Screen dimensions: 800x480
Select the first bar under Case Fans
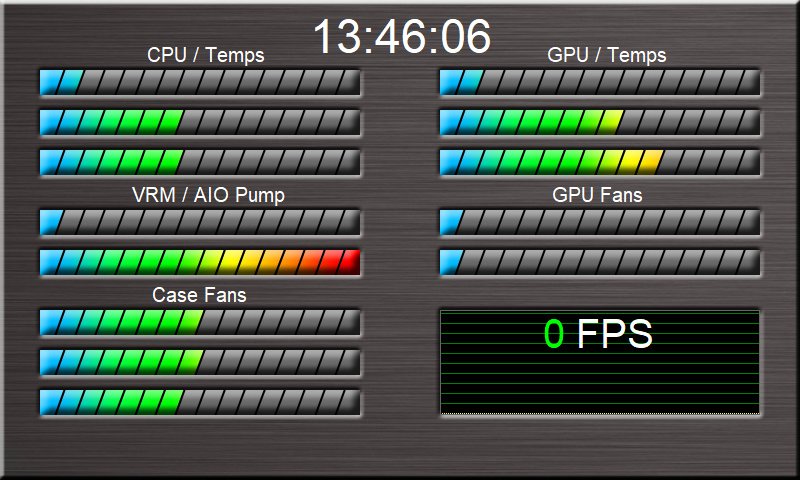coord(199,322)
